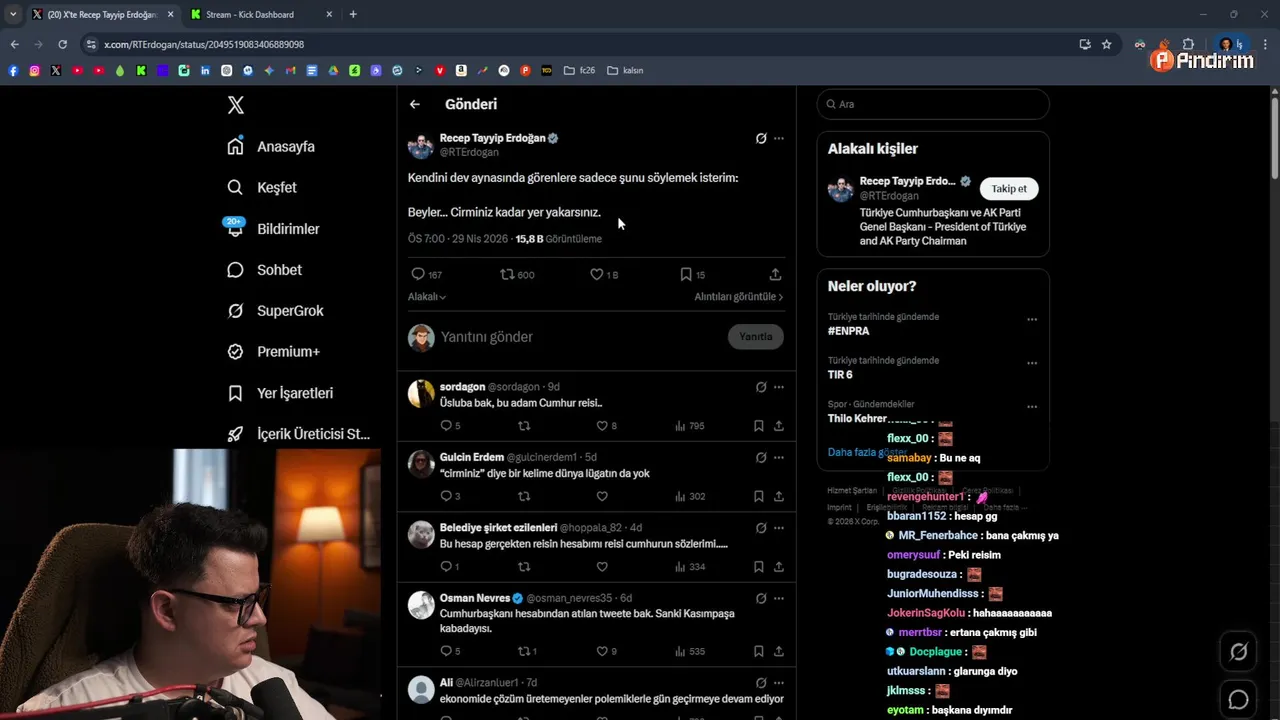Screen dimensions: 1280x720
Task: Open Keşfet in sidebar
Action: click(x=262, y=187)
